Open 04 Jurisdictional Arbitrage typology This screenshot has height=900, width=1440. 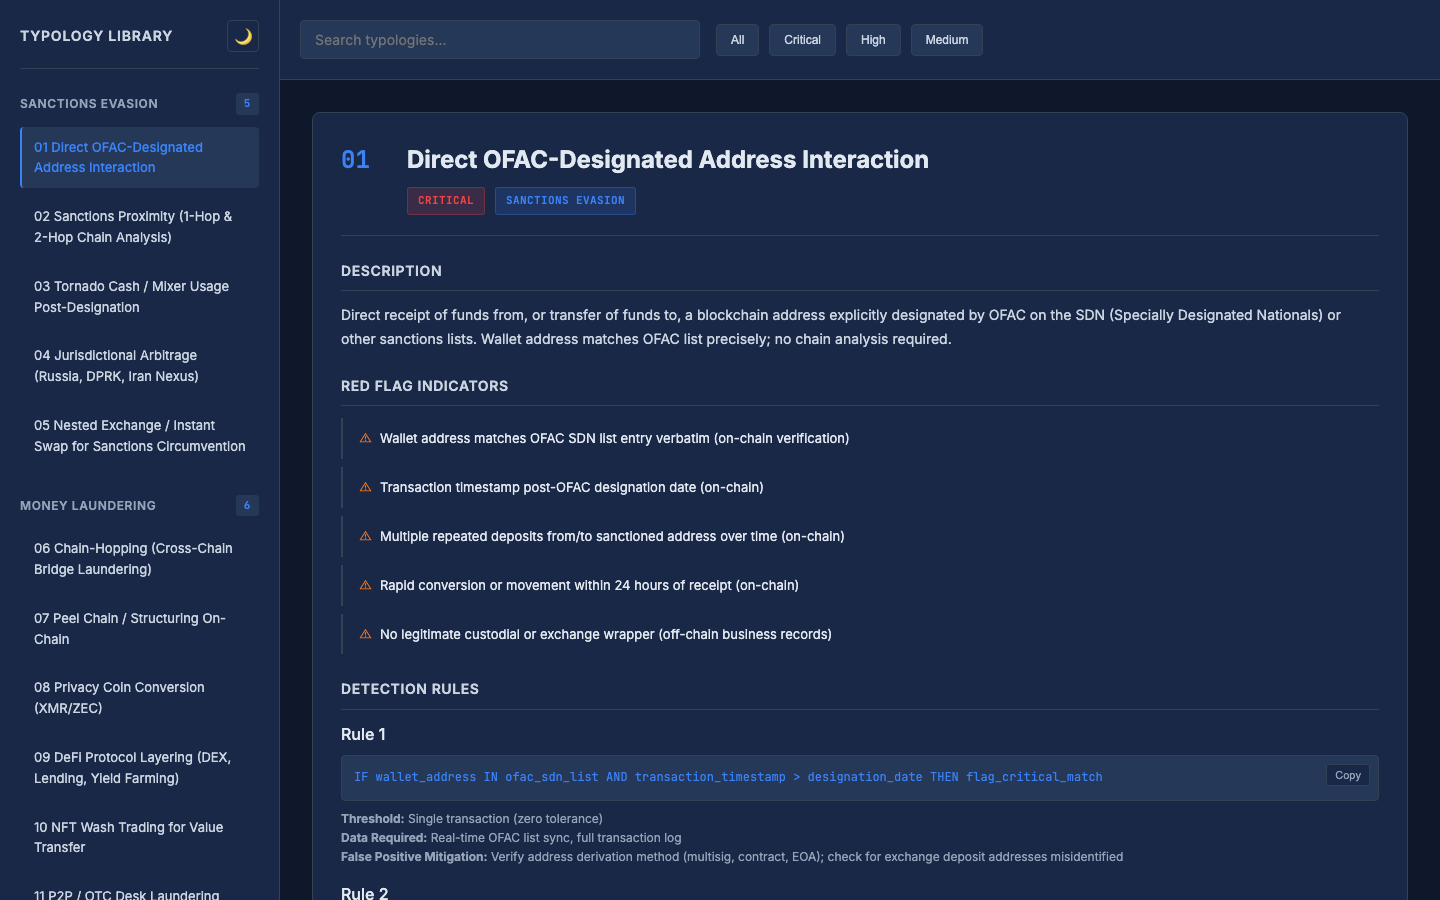(x=139, y=366)
